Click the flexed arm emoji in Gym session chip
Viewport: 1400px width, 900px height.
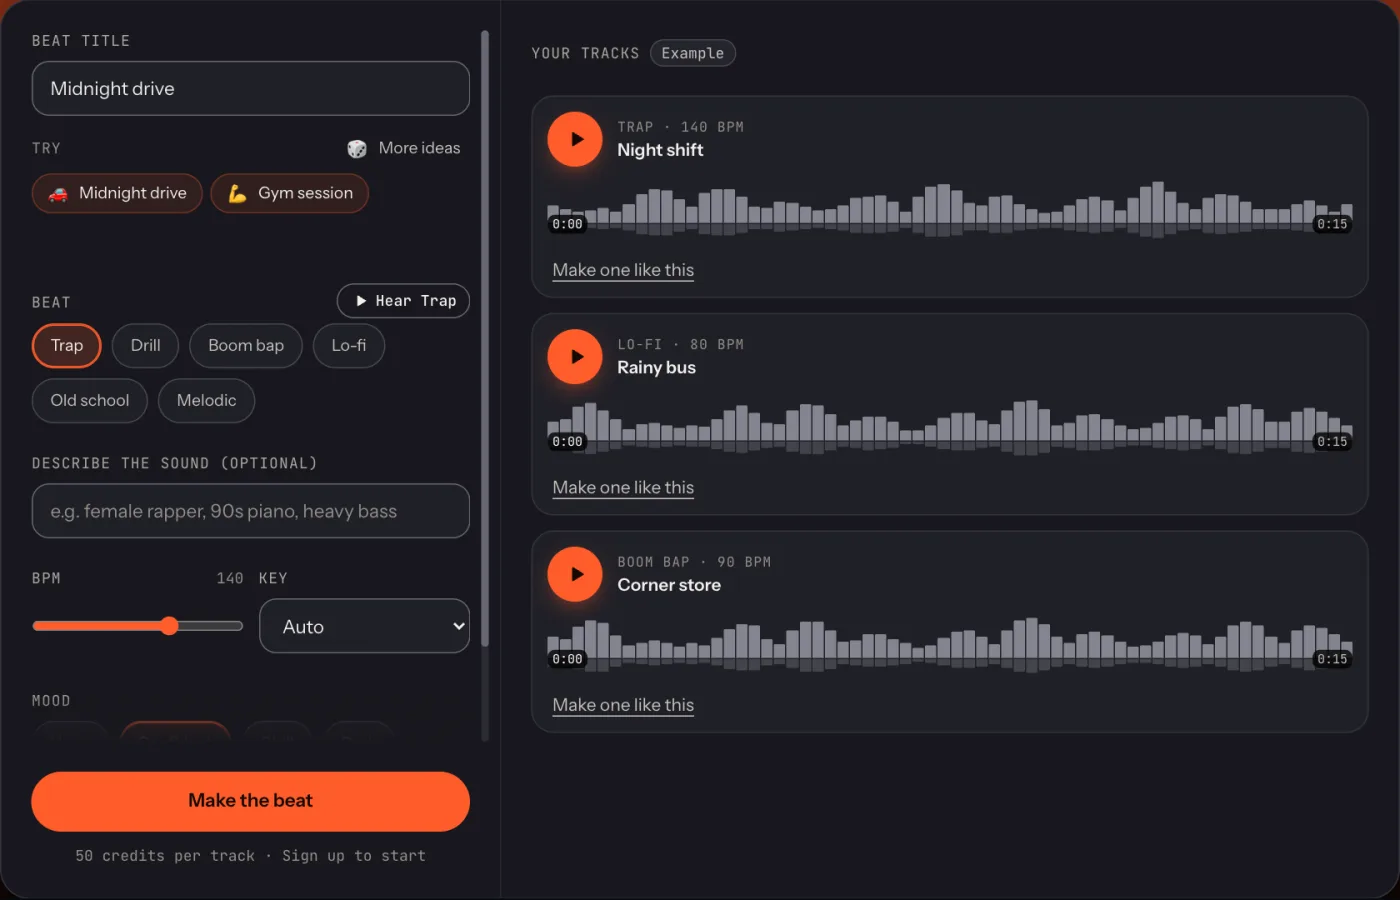point(237,193)
